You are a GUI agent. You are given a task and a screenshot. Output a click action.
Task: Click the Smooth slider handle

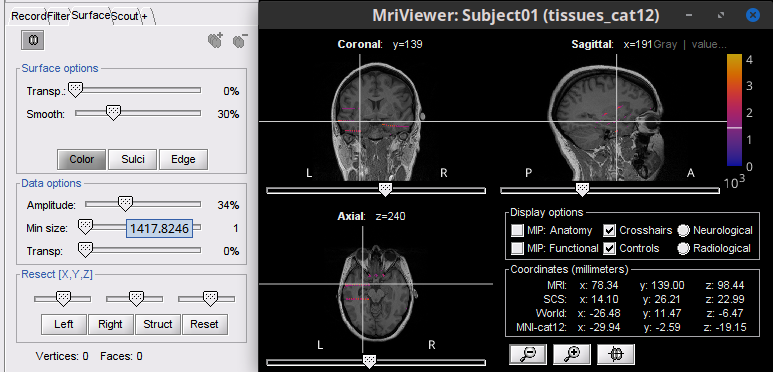(x=113, y=112)
